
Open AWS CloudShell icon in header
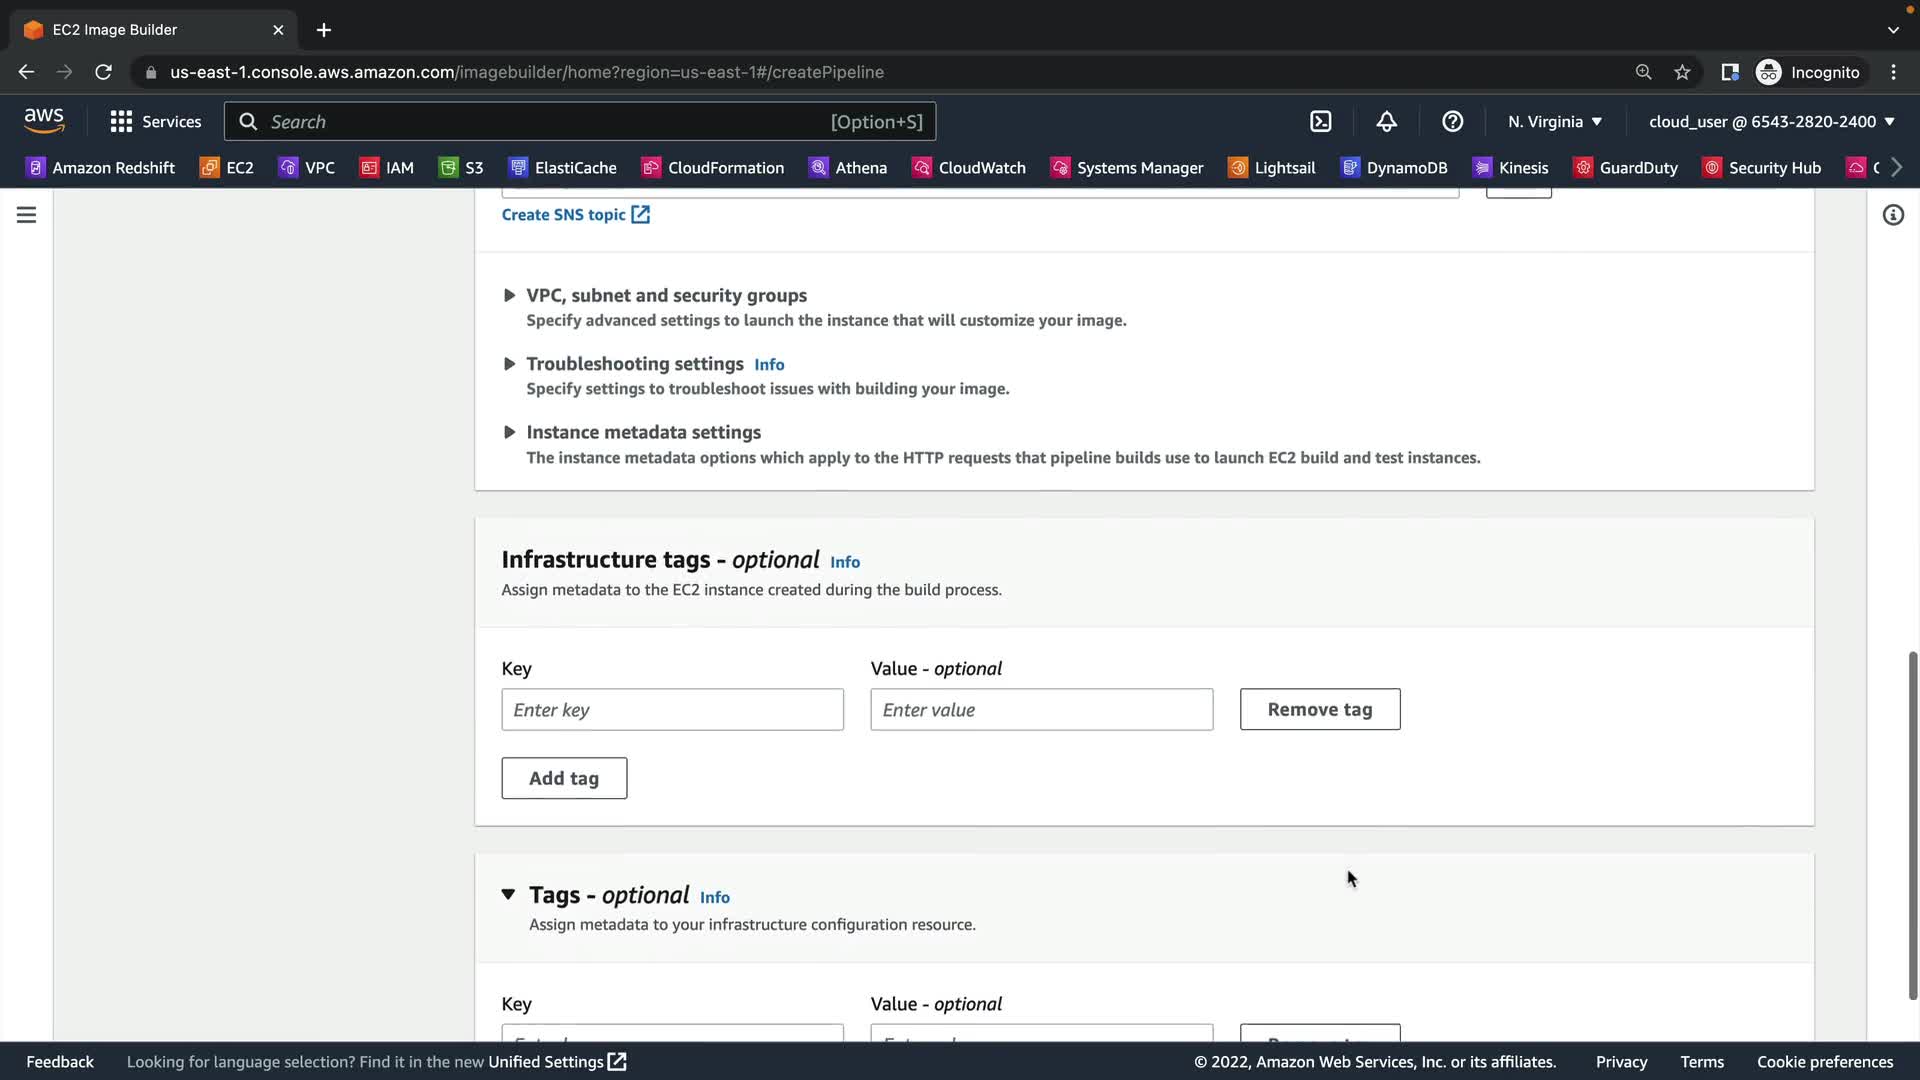1320,121
